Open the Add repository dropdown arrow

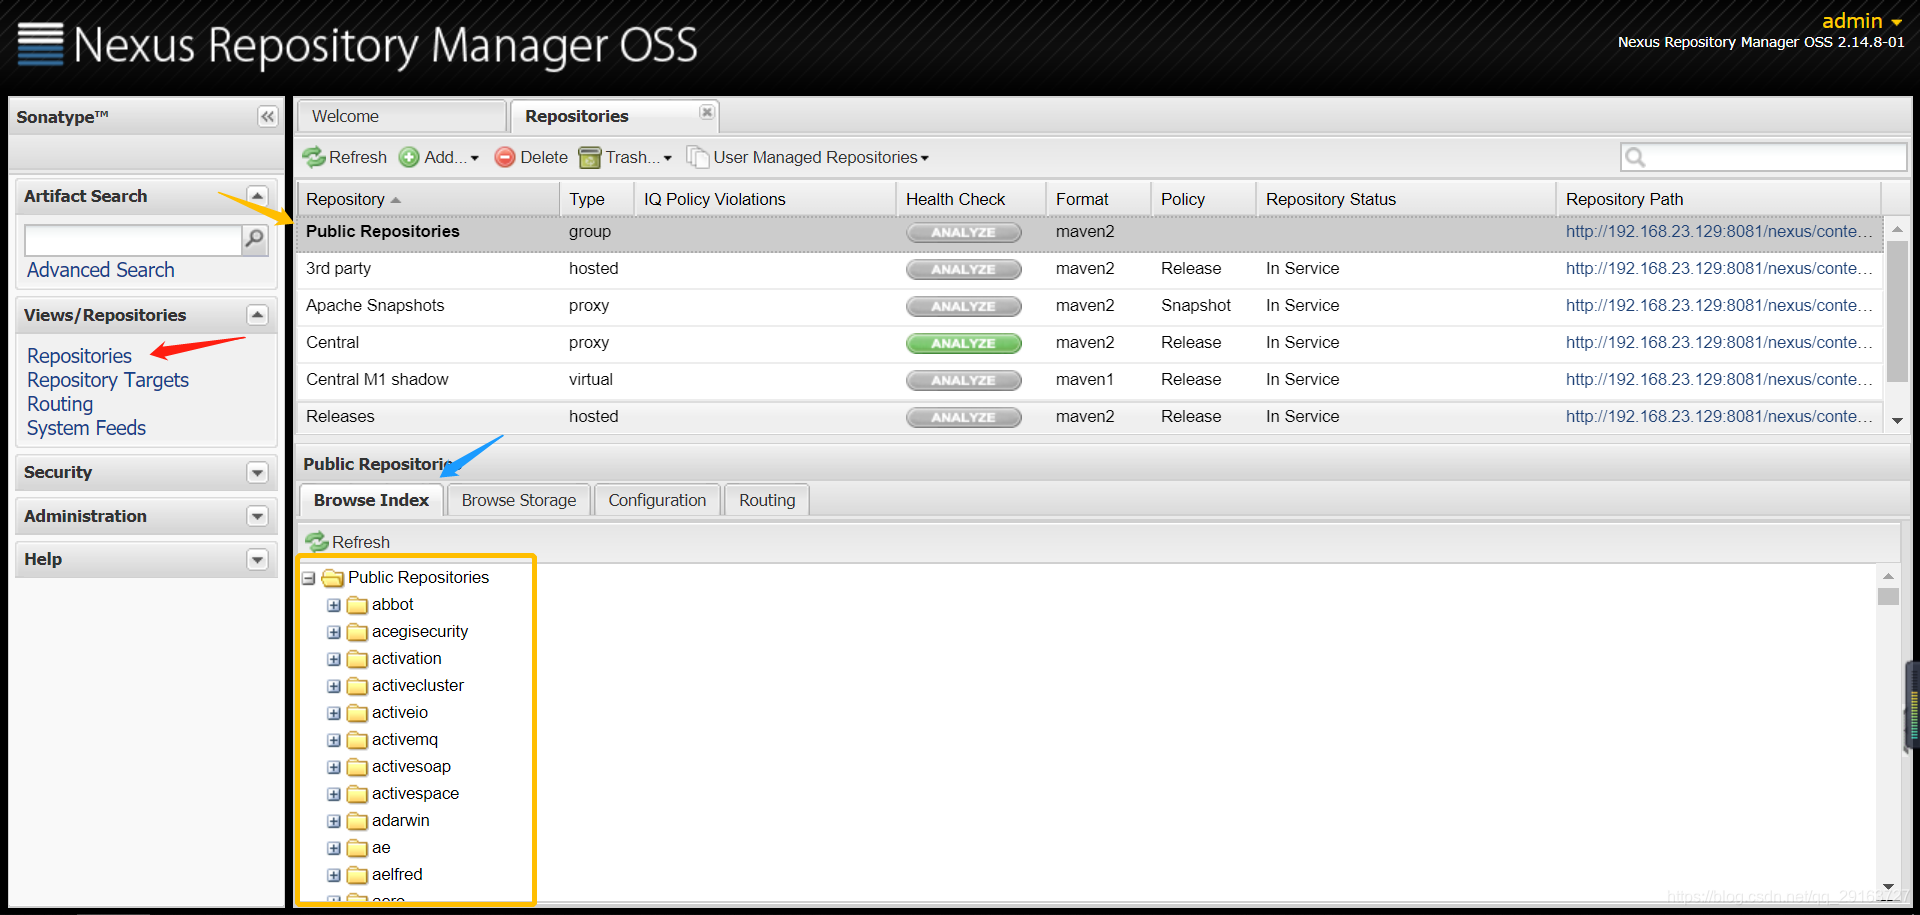[475, 158]
